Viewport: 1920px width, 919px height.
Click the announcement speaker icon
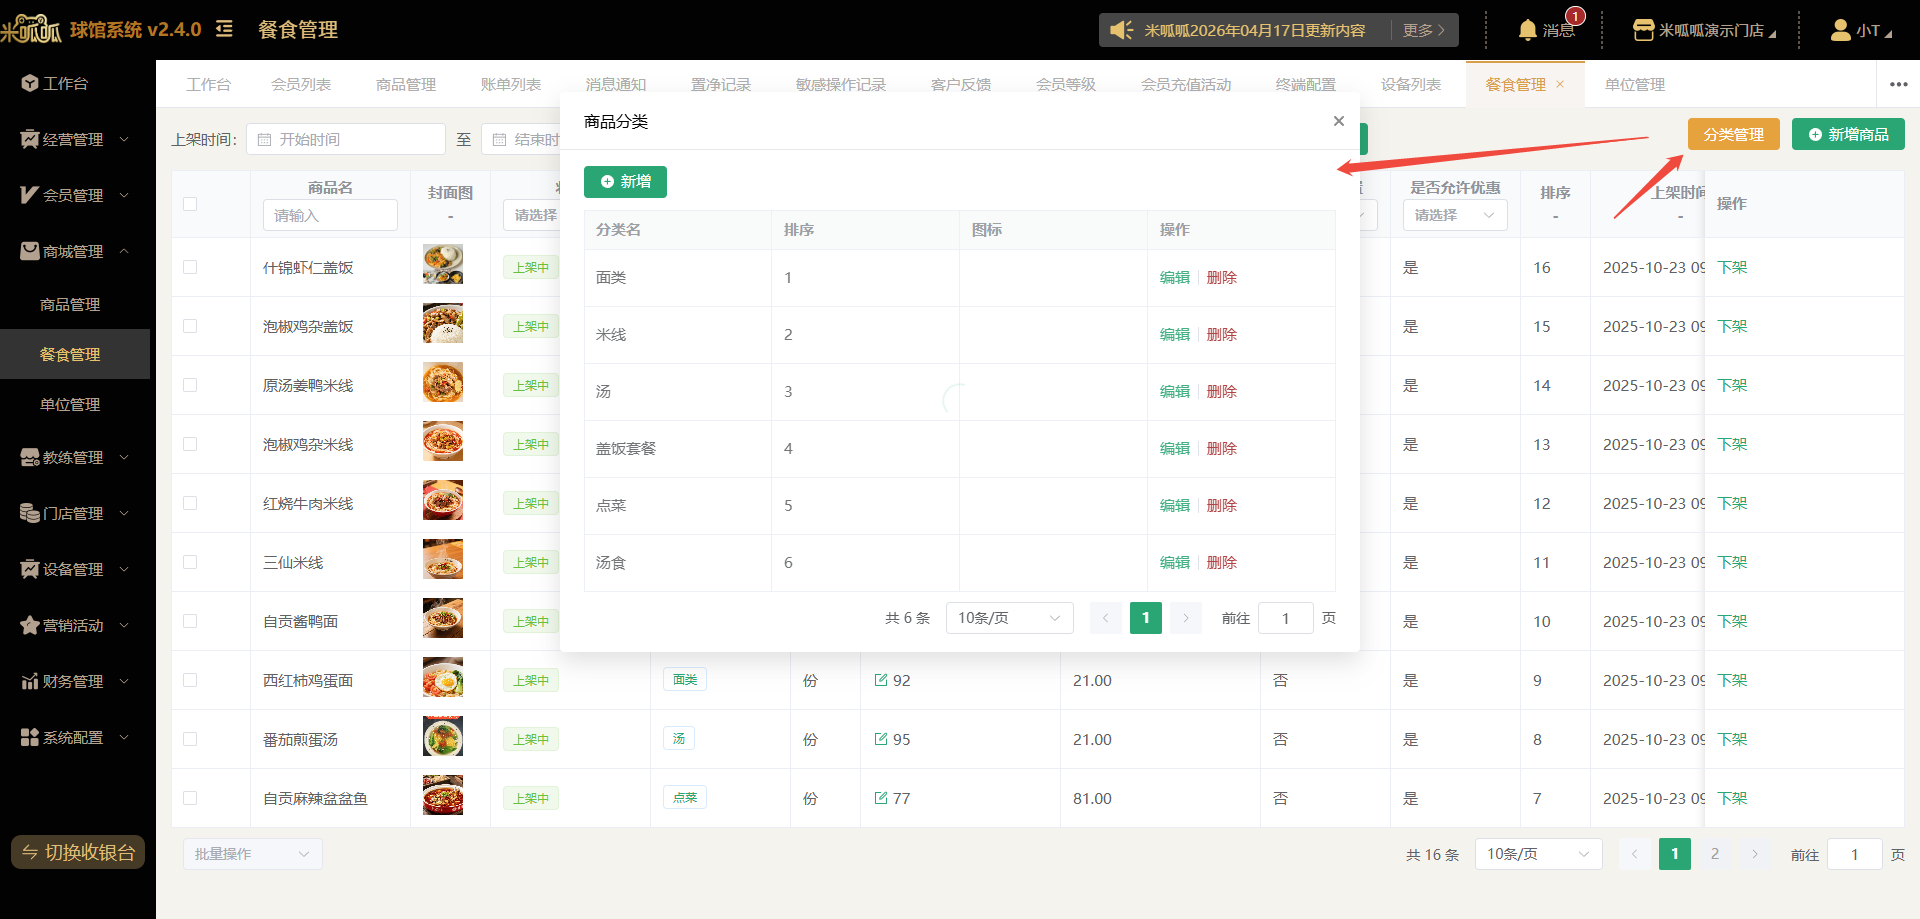pyautogui.click(x=1122, y=30)
